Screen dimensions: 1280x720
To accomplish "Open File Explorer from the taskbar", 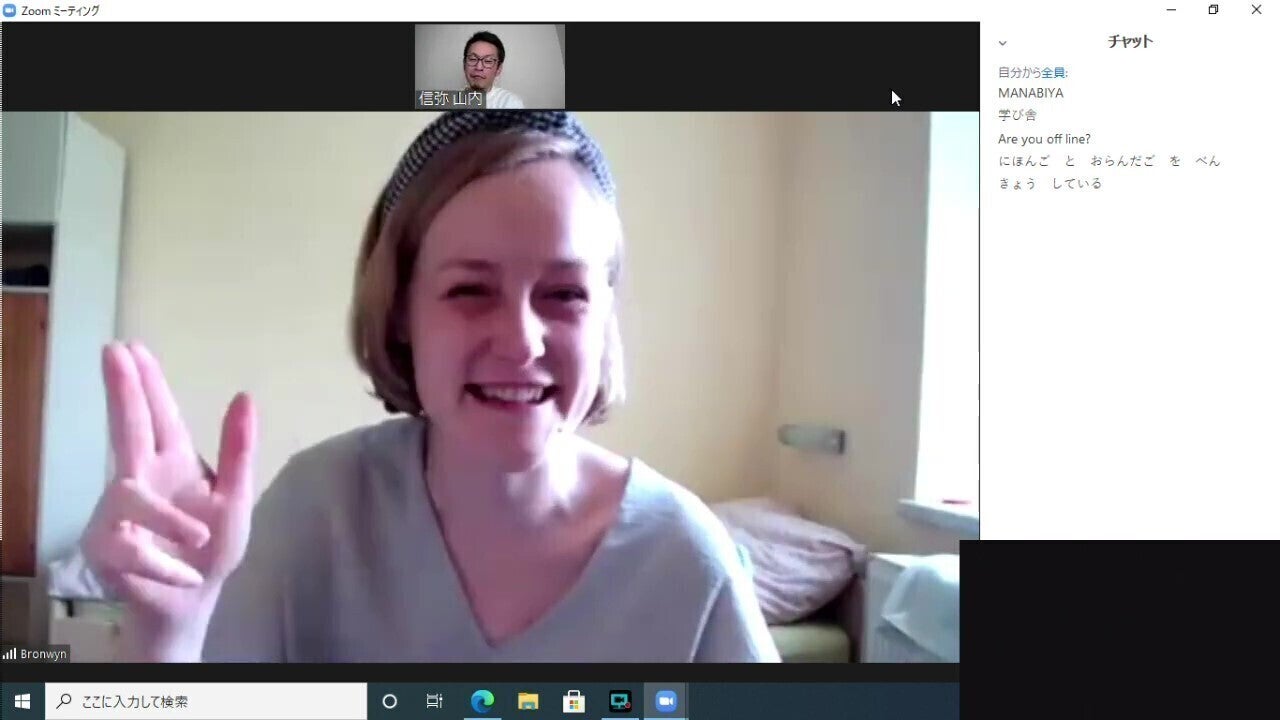I will tap(528, 701).
